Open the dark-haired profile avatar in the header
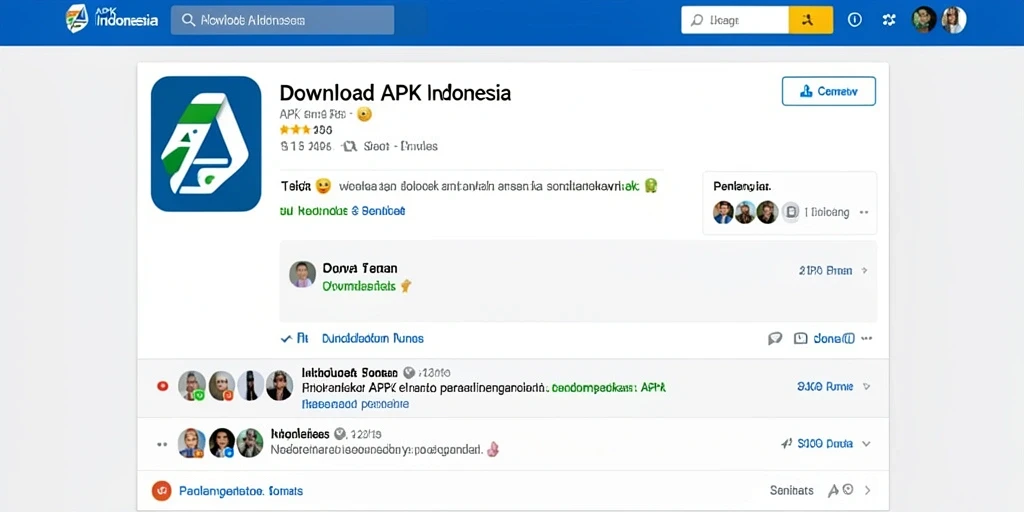Viewport: 1024px width, 512px height. (924, 20)
